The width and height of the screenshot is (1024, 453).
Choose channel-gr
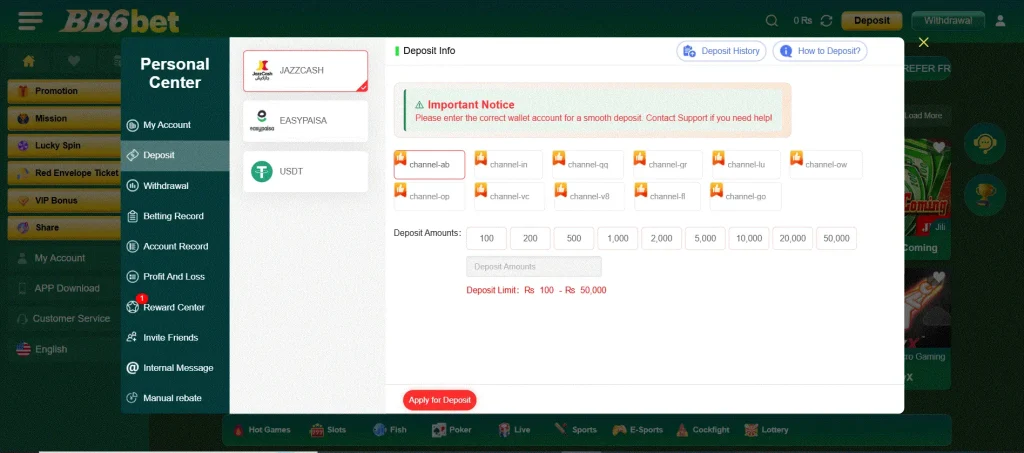point(667,164)
